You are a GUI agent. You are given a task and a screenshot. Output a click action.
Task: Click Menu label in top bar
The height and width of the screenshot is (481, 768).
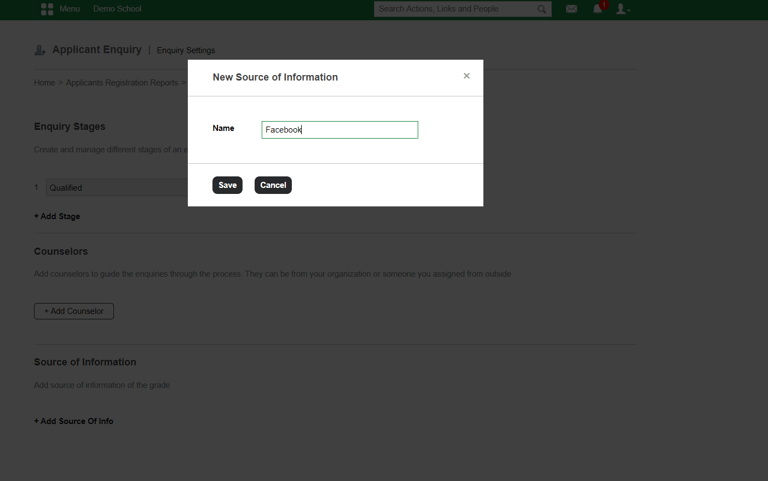(70, 9)
